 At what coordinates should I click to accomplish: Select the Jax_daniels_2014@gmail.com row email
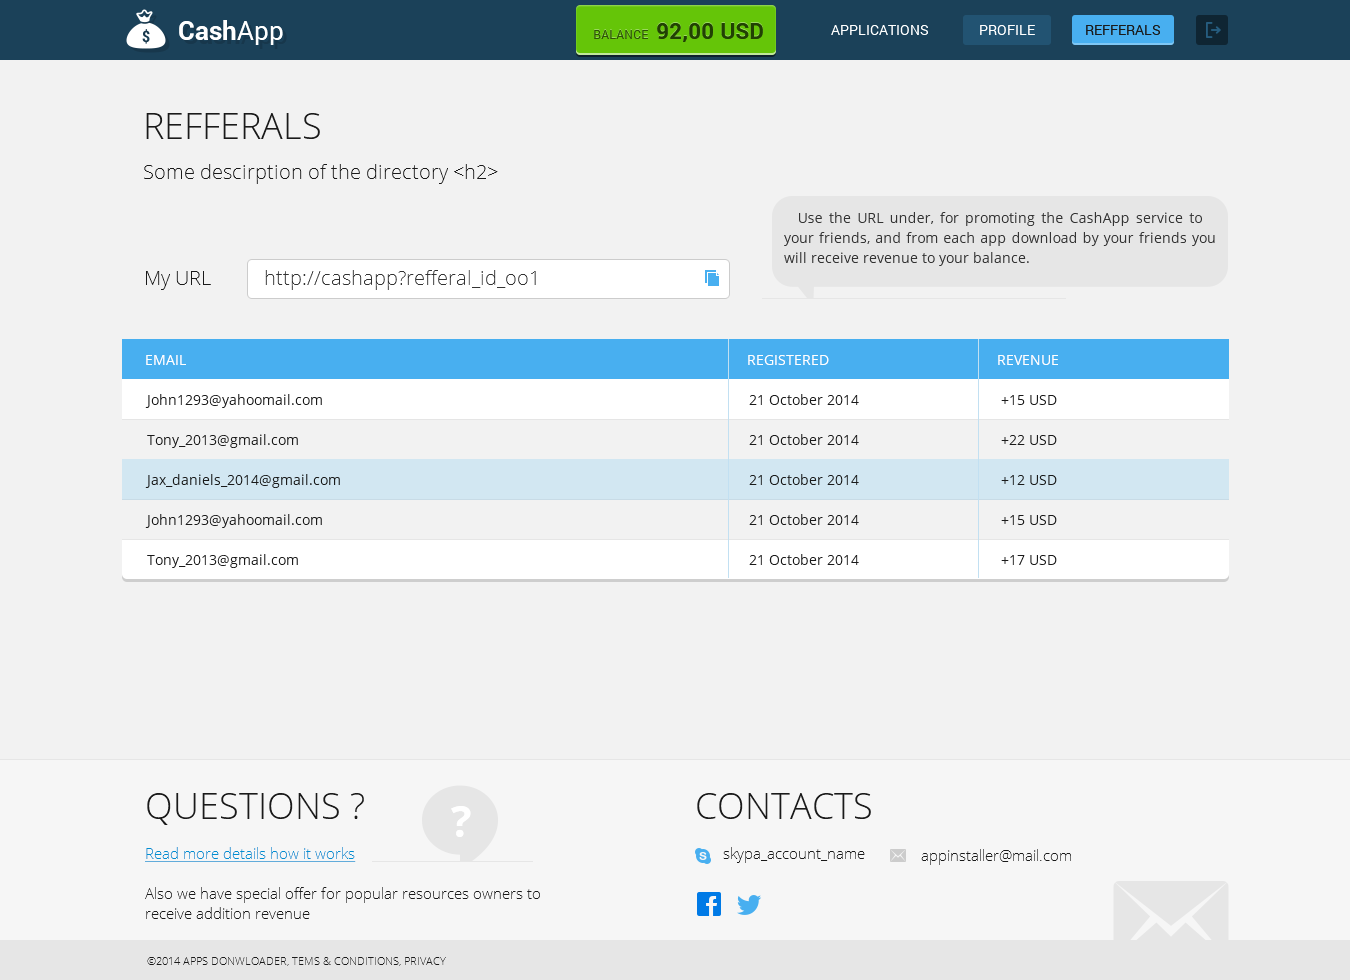point(244,480)
